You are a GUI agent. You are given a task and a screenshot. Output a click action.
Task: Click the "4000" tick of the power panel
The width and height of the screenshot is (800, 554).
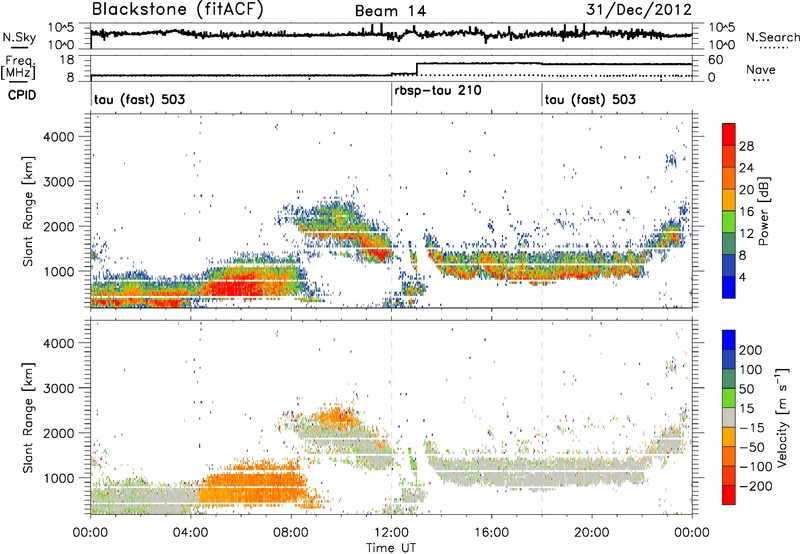click(x=59, y=137)
